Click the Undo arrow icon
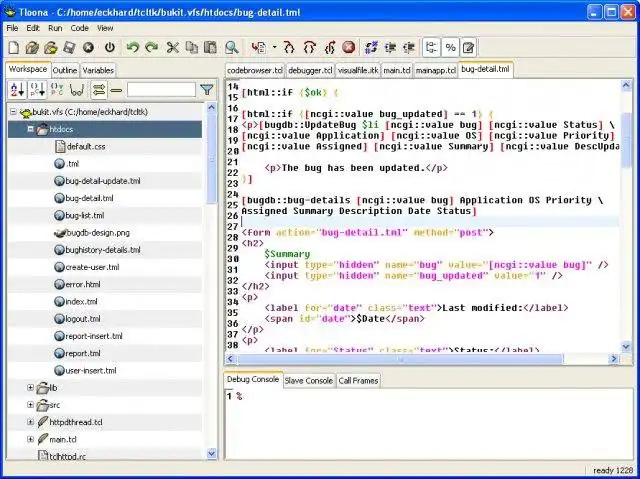 [133, 47]
